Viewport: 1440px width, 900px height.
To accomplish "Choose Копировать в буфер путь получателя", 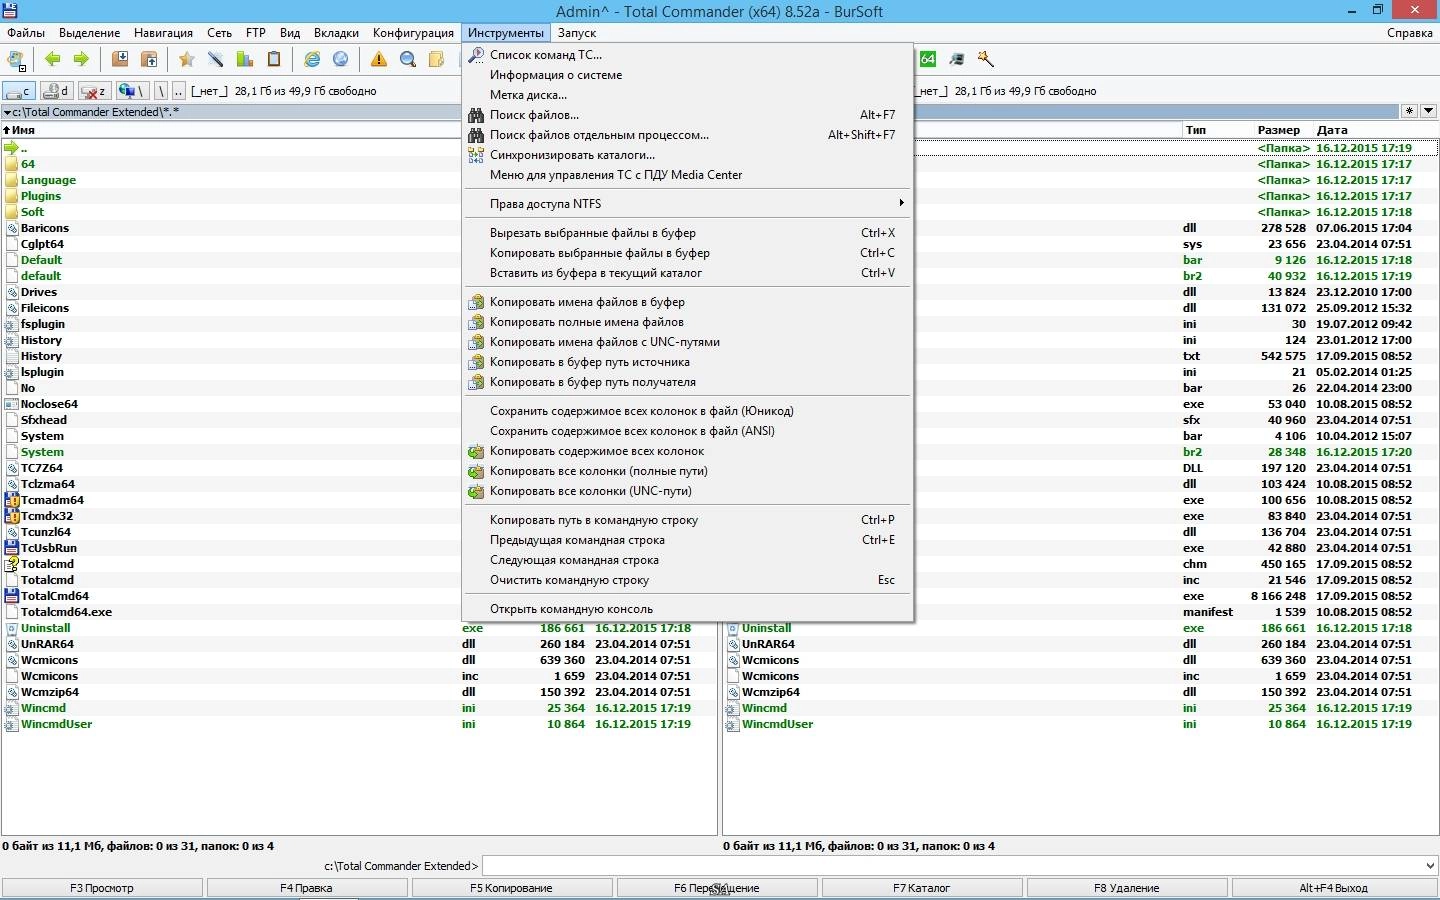I will click(x=688, y=382).
